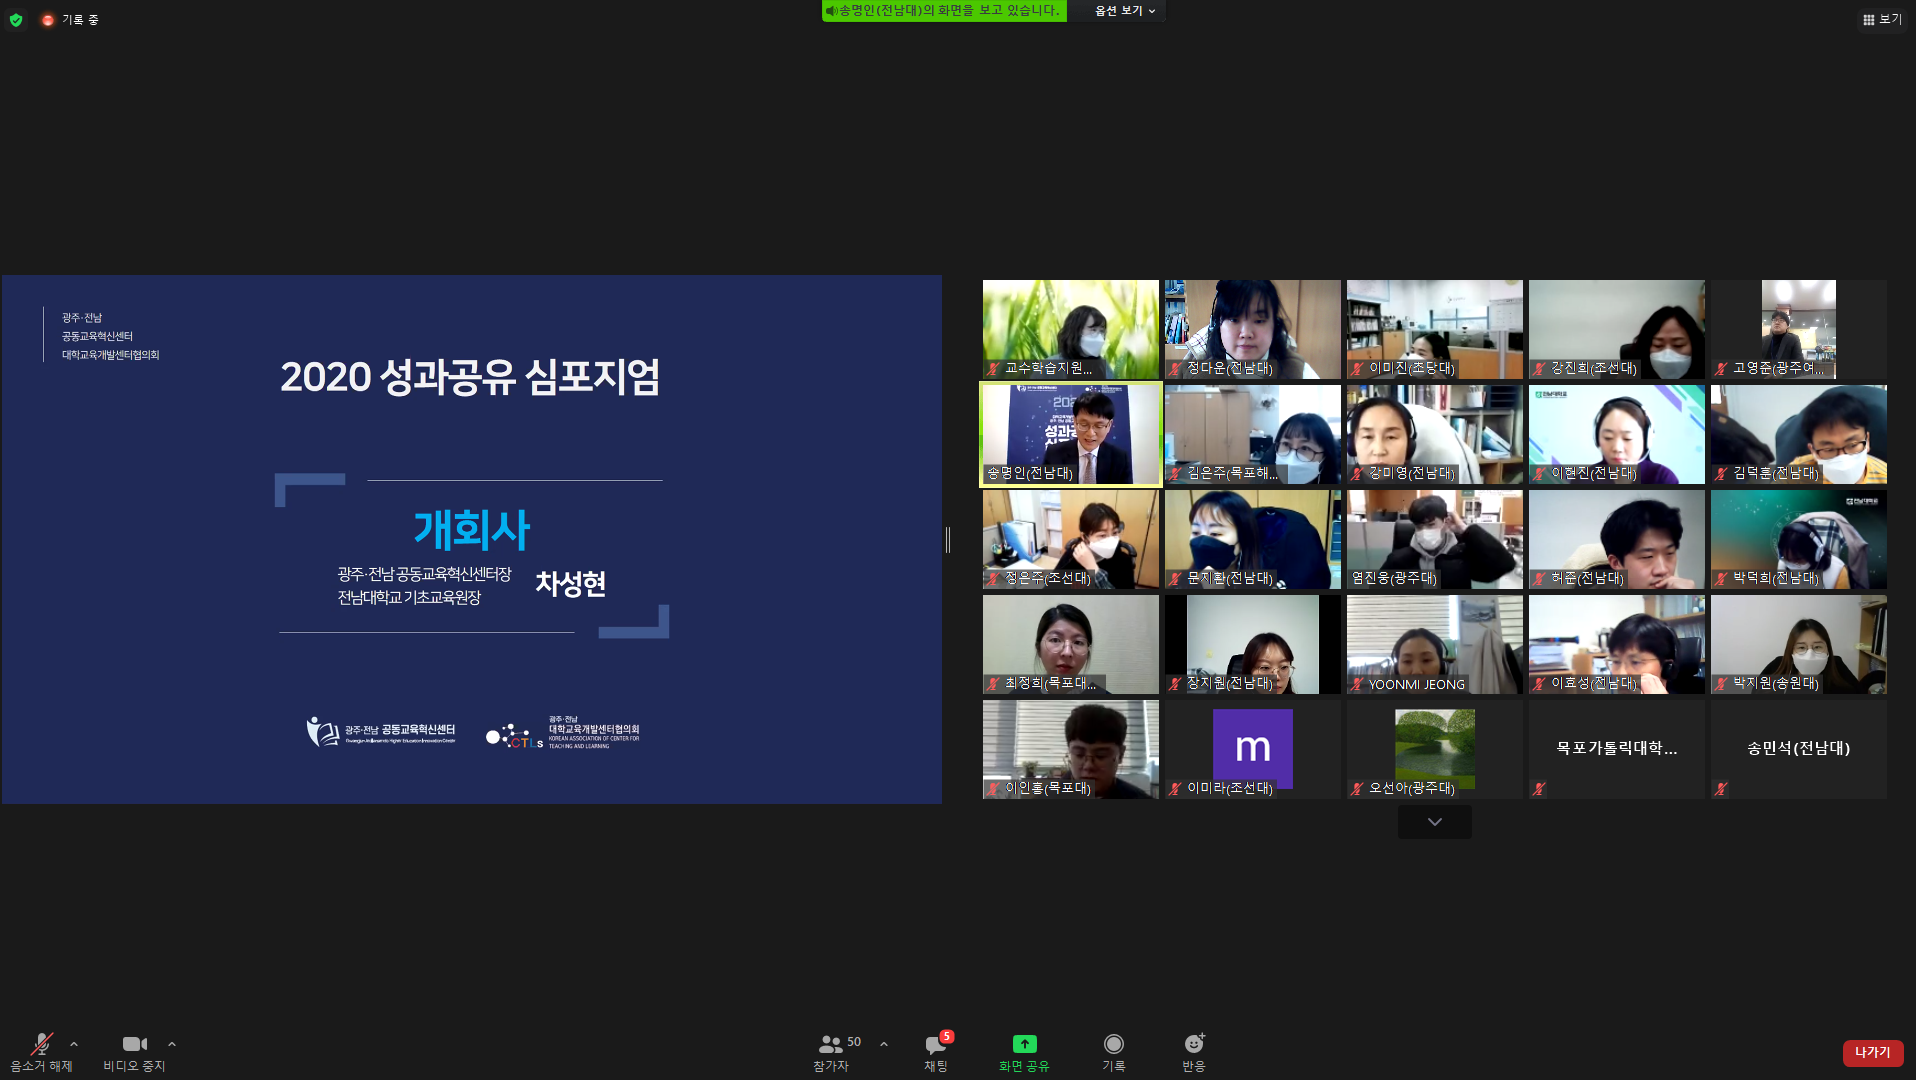Click the green screen-sharing notification banner
1916x1080 pixels.
943,11
